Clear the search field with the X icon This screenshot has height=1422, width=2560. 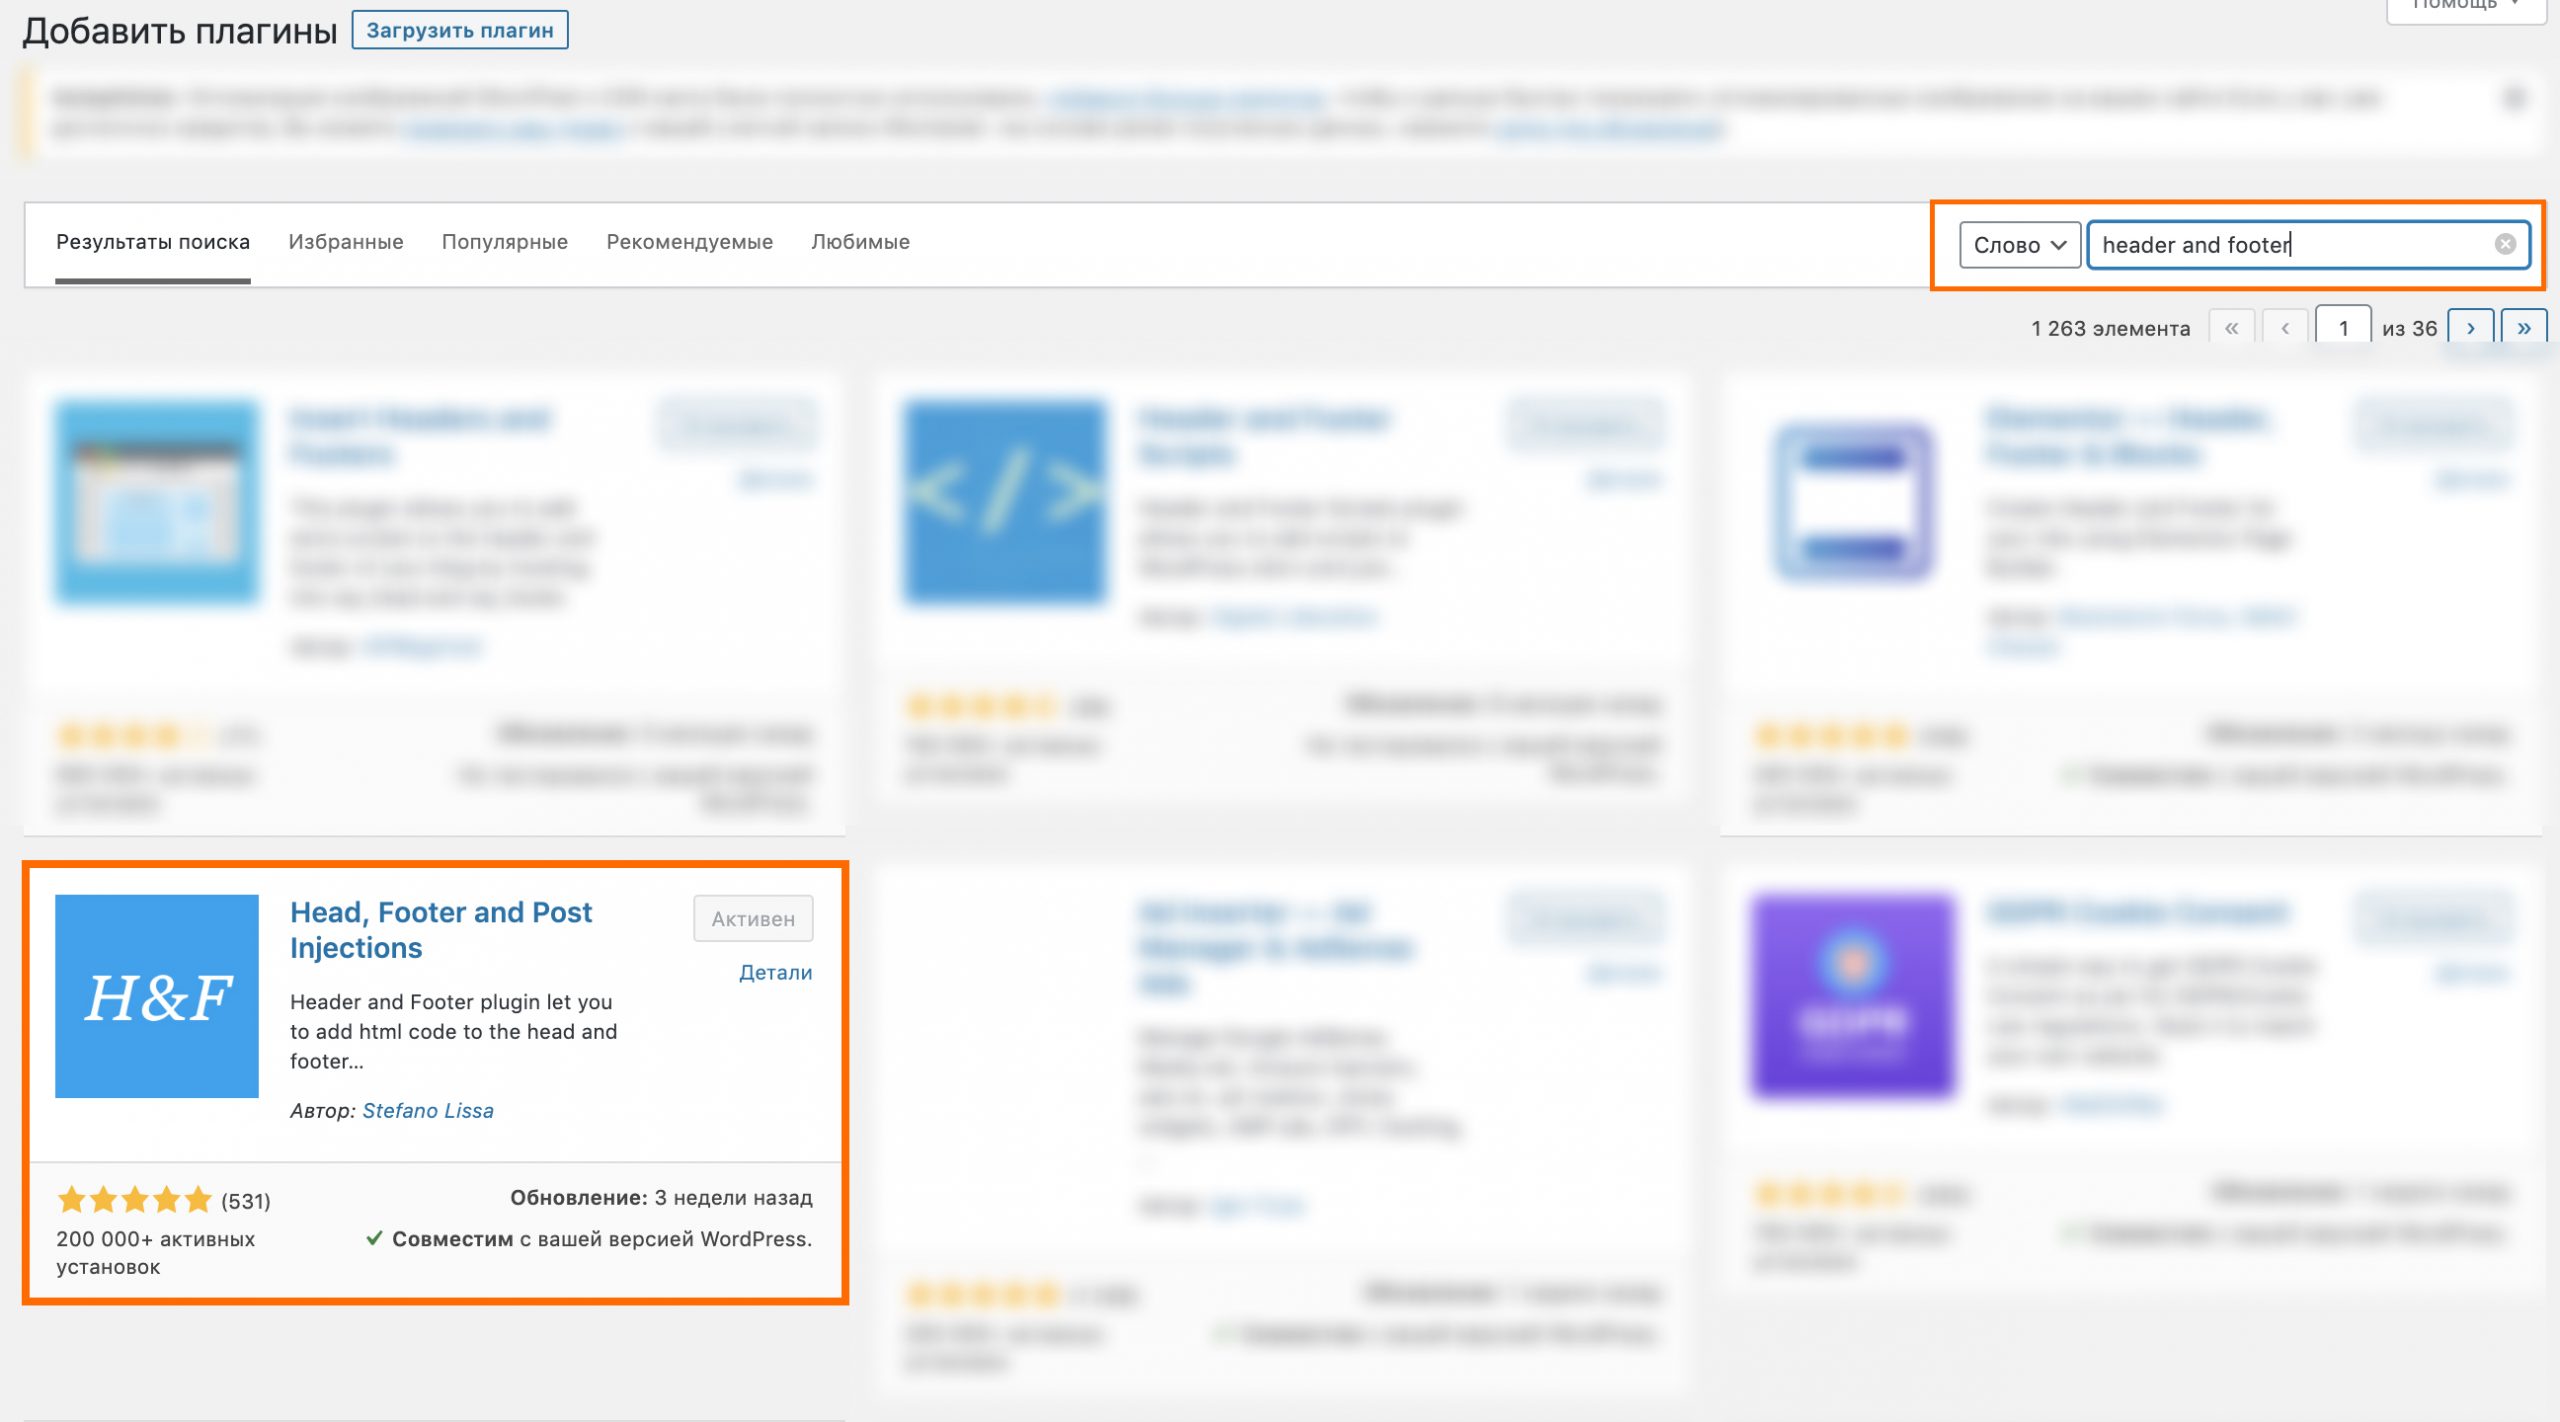[x=2504, y=244]
